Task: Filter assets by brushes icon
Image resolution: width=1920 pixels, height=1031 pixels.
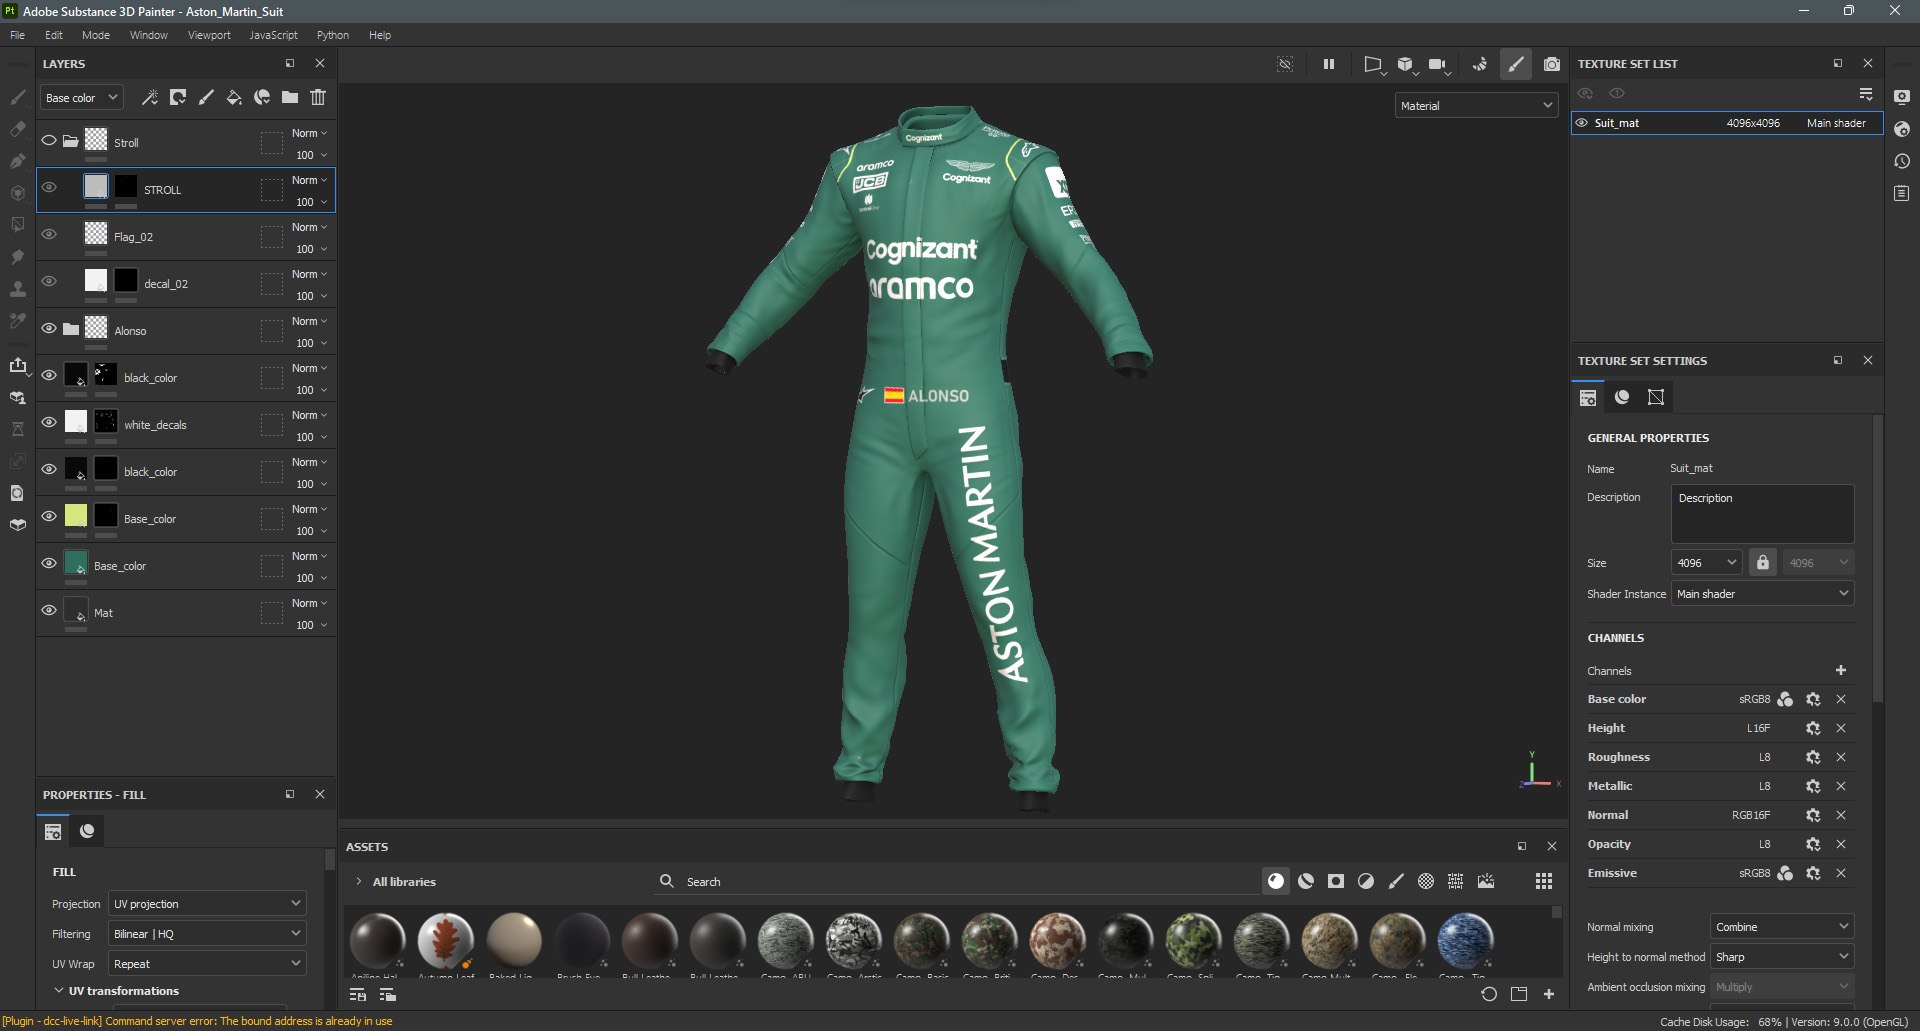Action: (x=1396, y=881)
